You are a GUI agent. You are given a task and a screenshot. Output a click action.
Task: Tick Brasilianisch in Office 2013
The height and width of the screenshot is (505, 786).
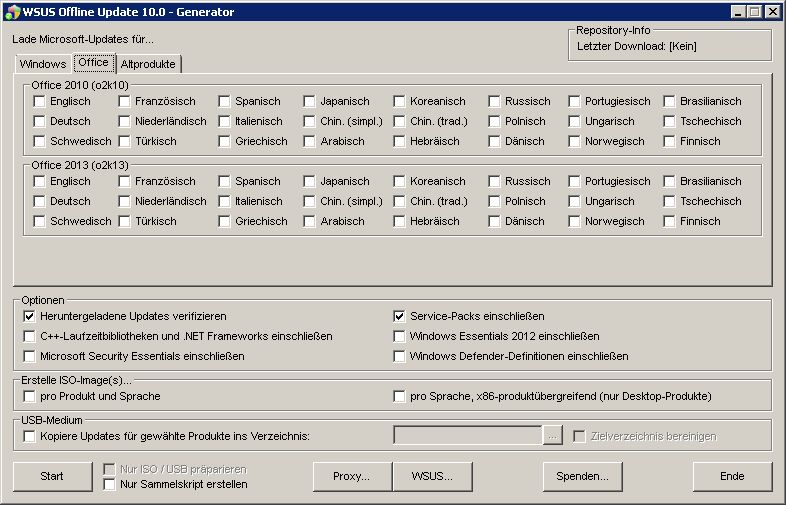click(669, 181)
